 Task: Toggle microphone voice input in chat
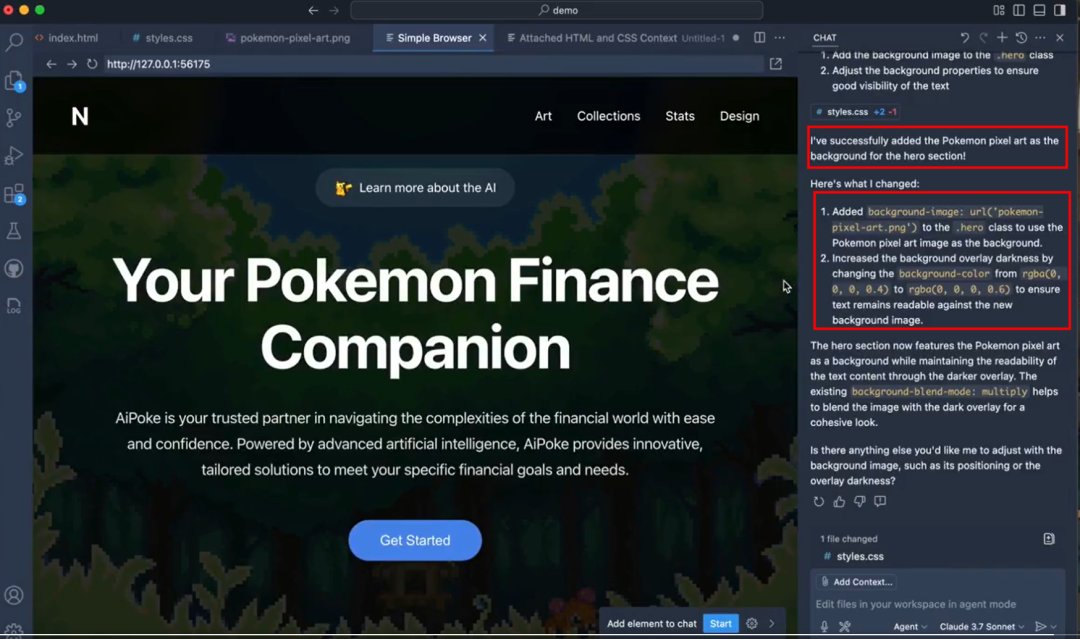coord(823,626)
